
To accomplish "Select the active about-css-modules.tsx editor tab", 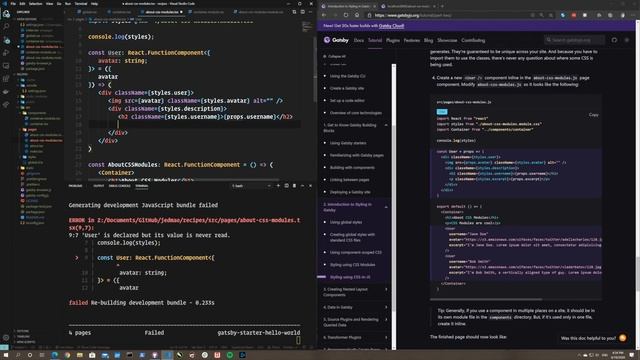I will 162,12.
